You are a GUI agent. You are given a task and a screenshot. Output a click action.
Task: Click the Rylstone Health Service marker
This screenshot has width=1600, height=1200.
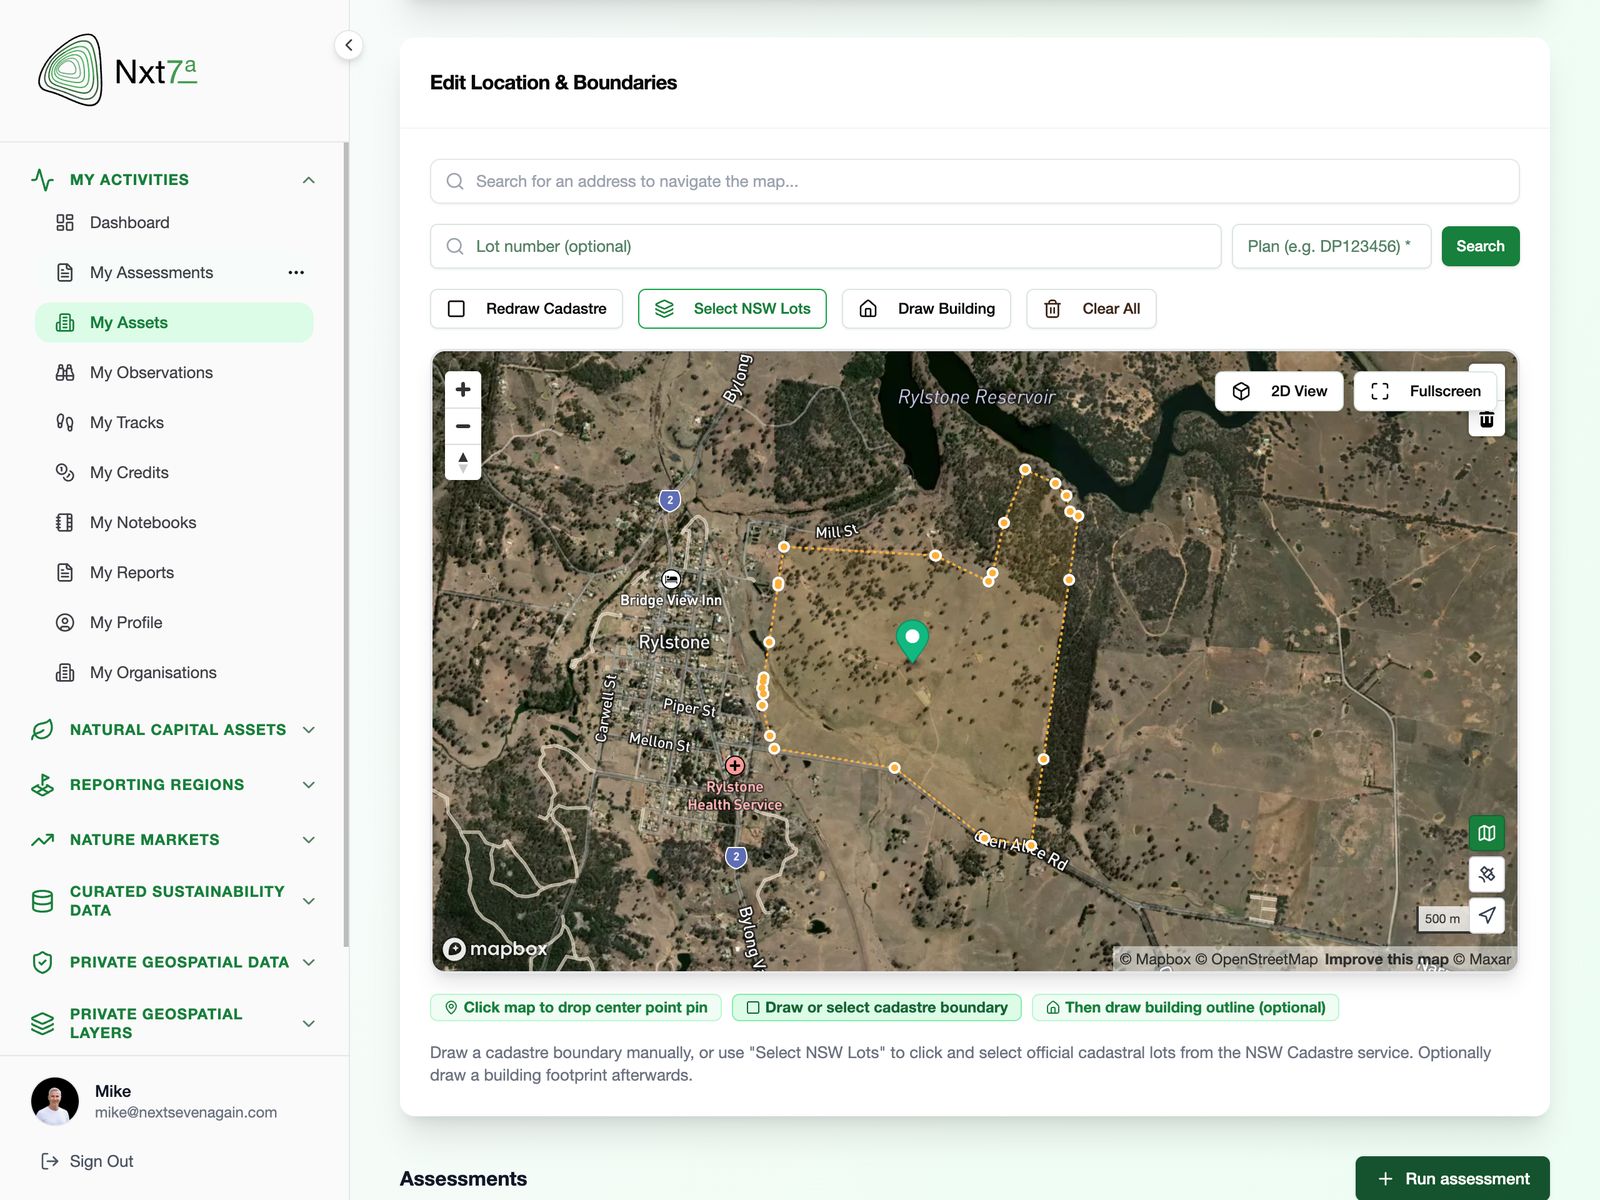tap(735, 766)
